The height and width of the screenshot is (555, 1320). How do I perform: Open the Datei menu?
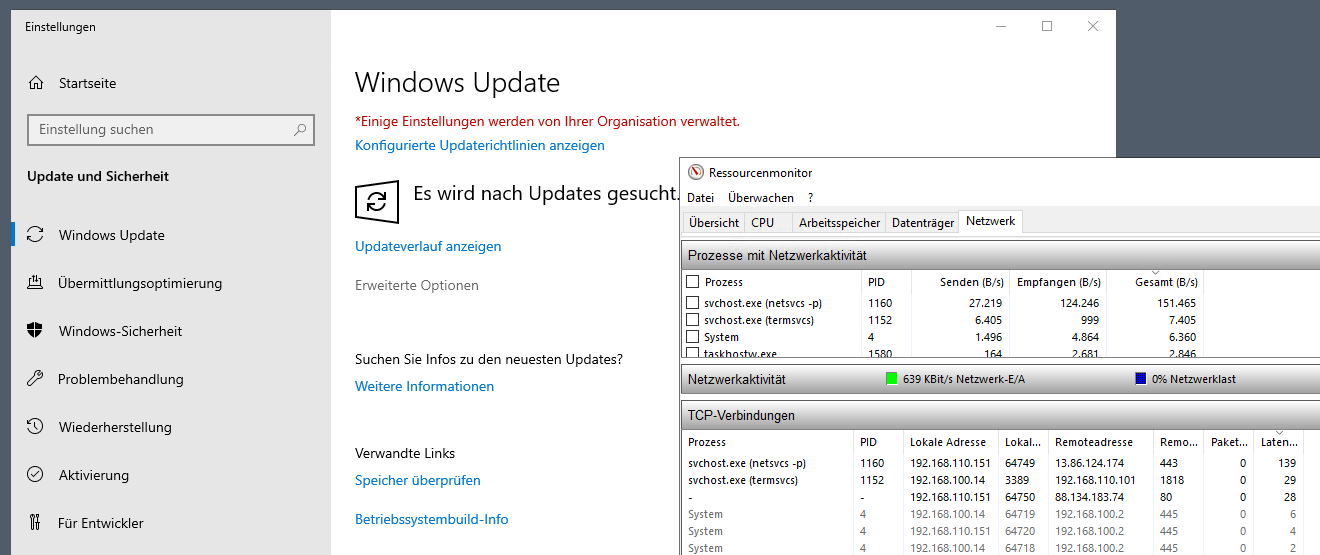click(x=700, y=198)
